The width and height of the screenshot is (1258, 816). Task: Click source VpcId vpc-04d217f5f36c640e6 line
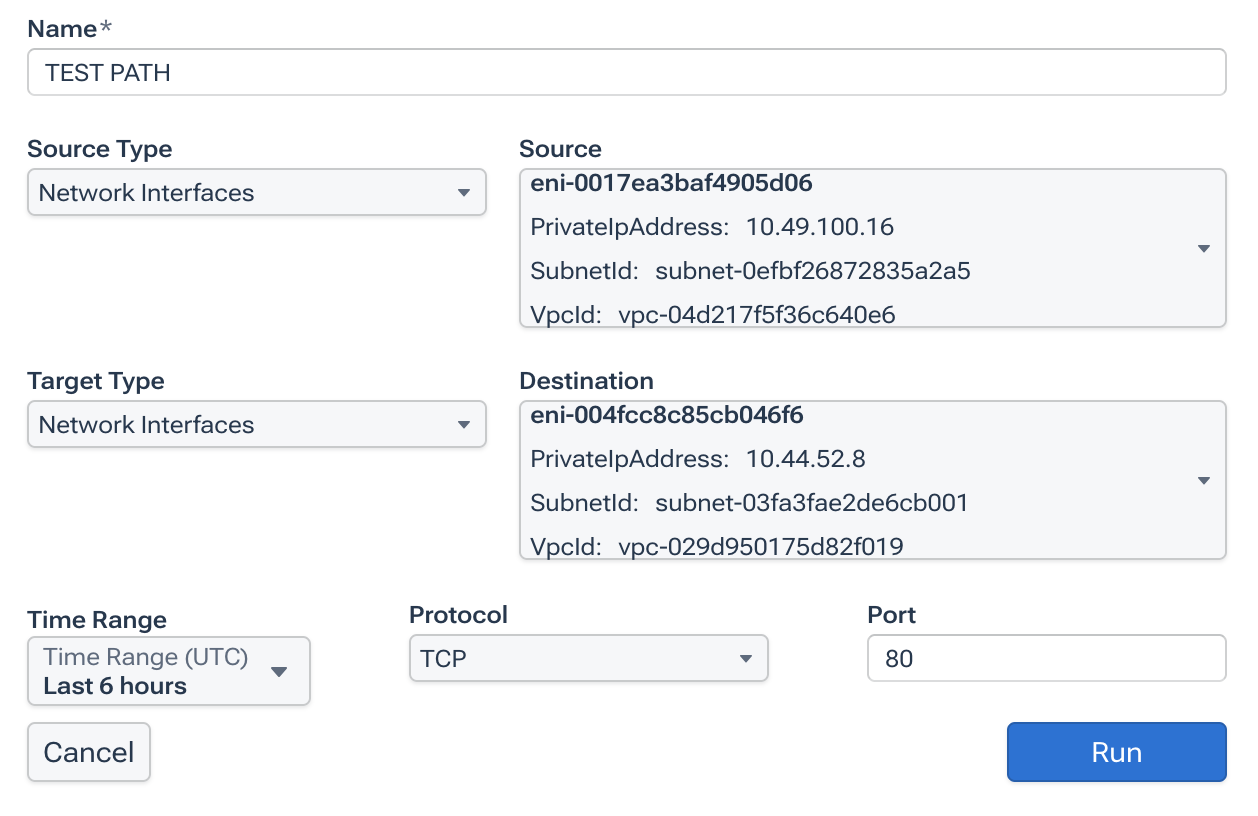pos(712,315)
